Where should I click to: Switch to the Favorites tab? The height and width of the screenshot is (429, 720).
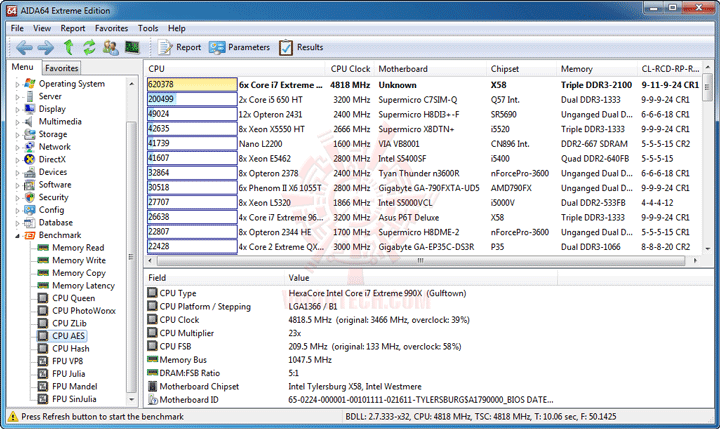[62, 68]
